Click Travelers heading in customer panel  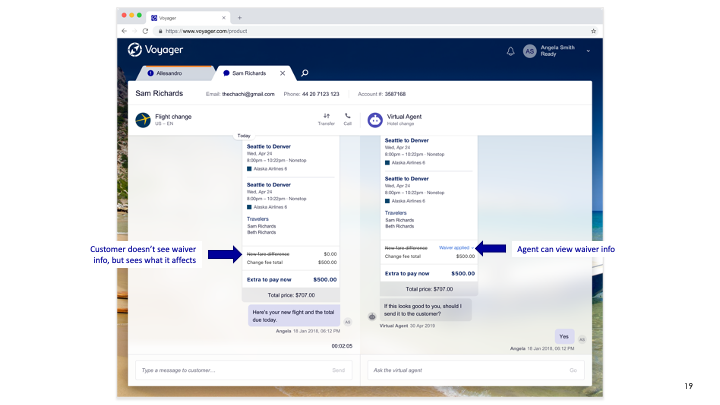(x=258, y=219)
